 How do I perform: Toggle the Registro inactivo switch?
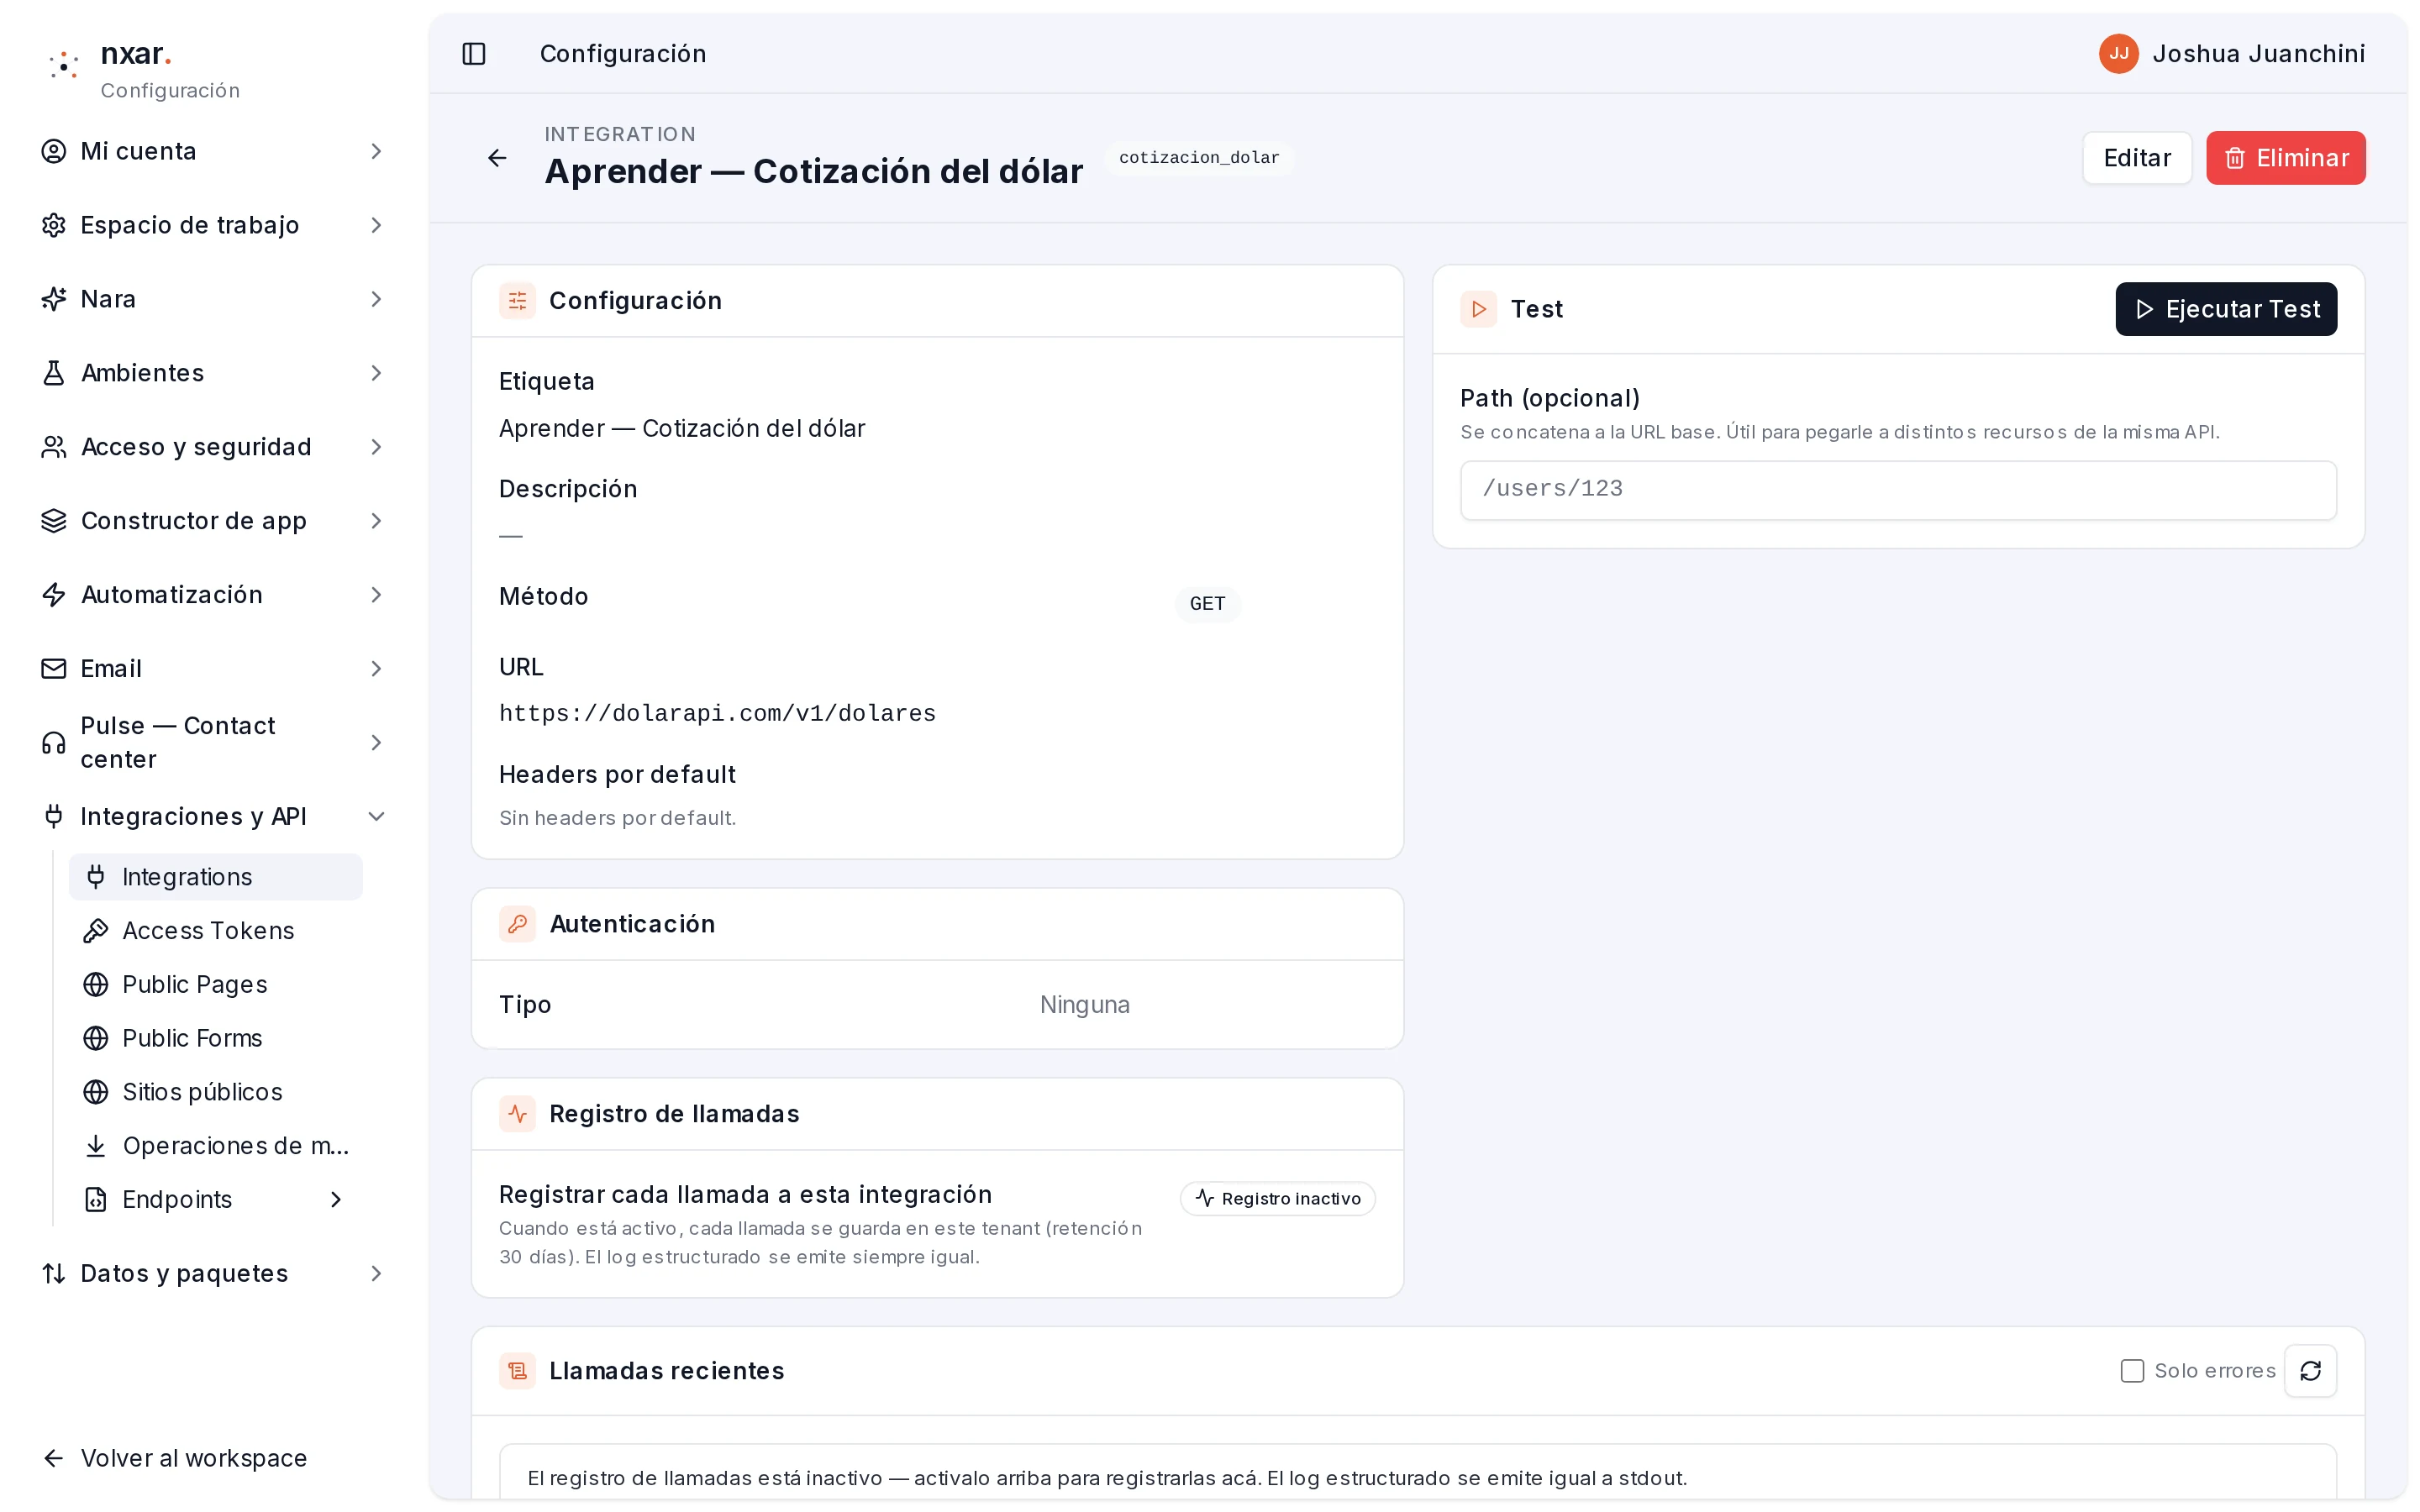[x=1277, y=1199]
